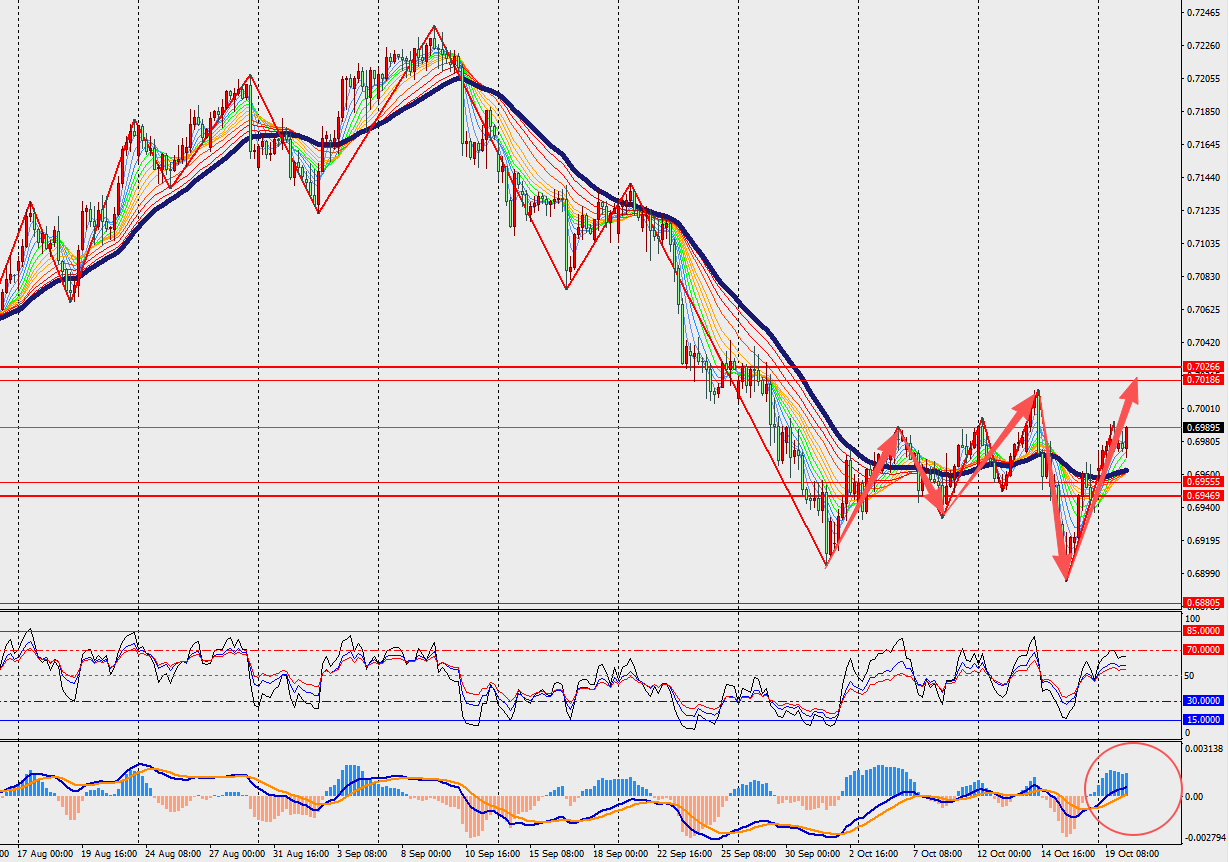Select the 0.71850 price axis value
Image resolution: width=1229 pixels, height=862 pixels.
click(x=1203, y=112)
